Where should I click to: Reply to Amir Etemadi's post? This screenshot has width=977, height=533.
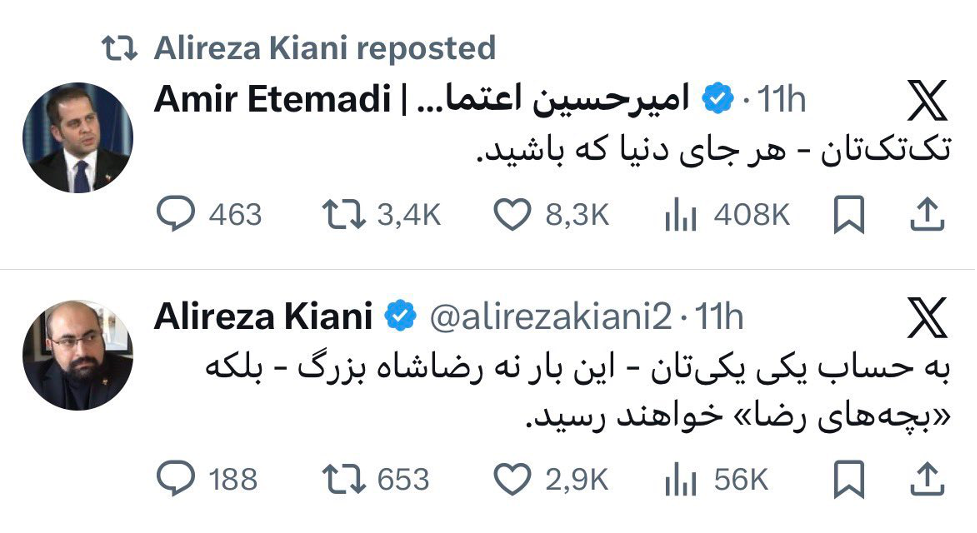coord(177,214)
